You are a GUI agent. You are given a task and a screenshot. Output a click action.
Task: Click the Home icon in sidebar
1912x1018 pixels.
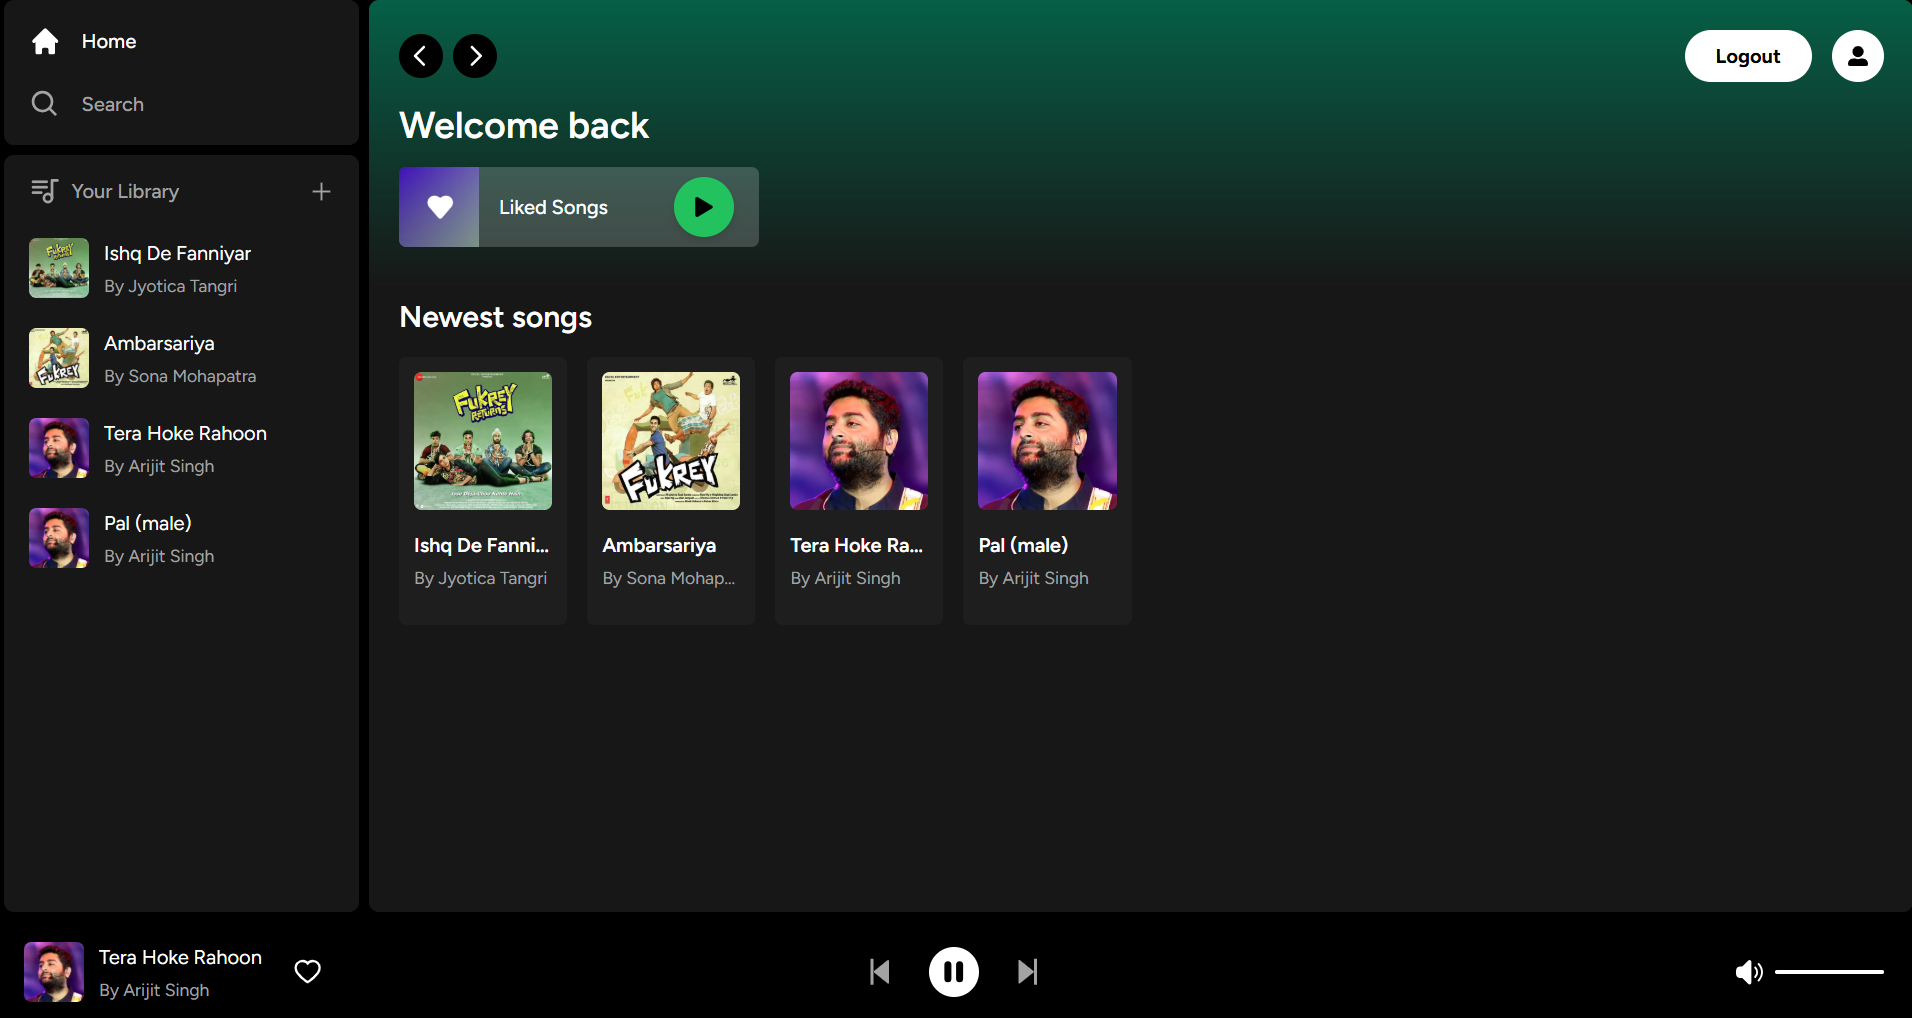point(45,42)
